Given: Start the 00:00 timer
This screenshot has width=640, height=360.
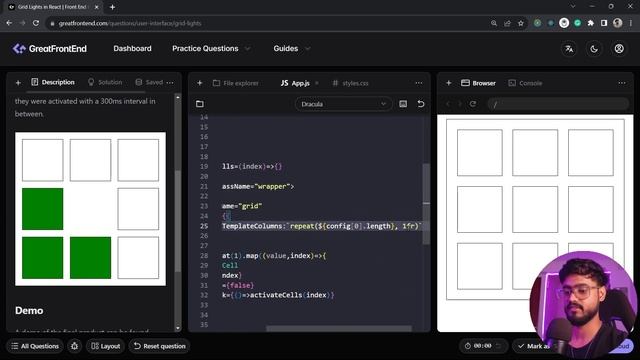Looking at the screenshot, I should [483, 346].
